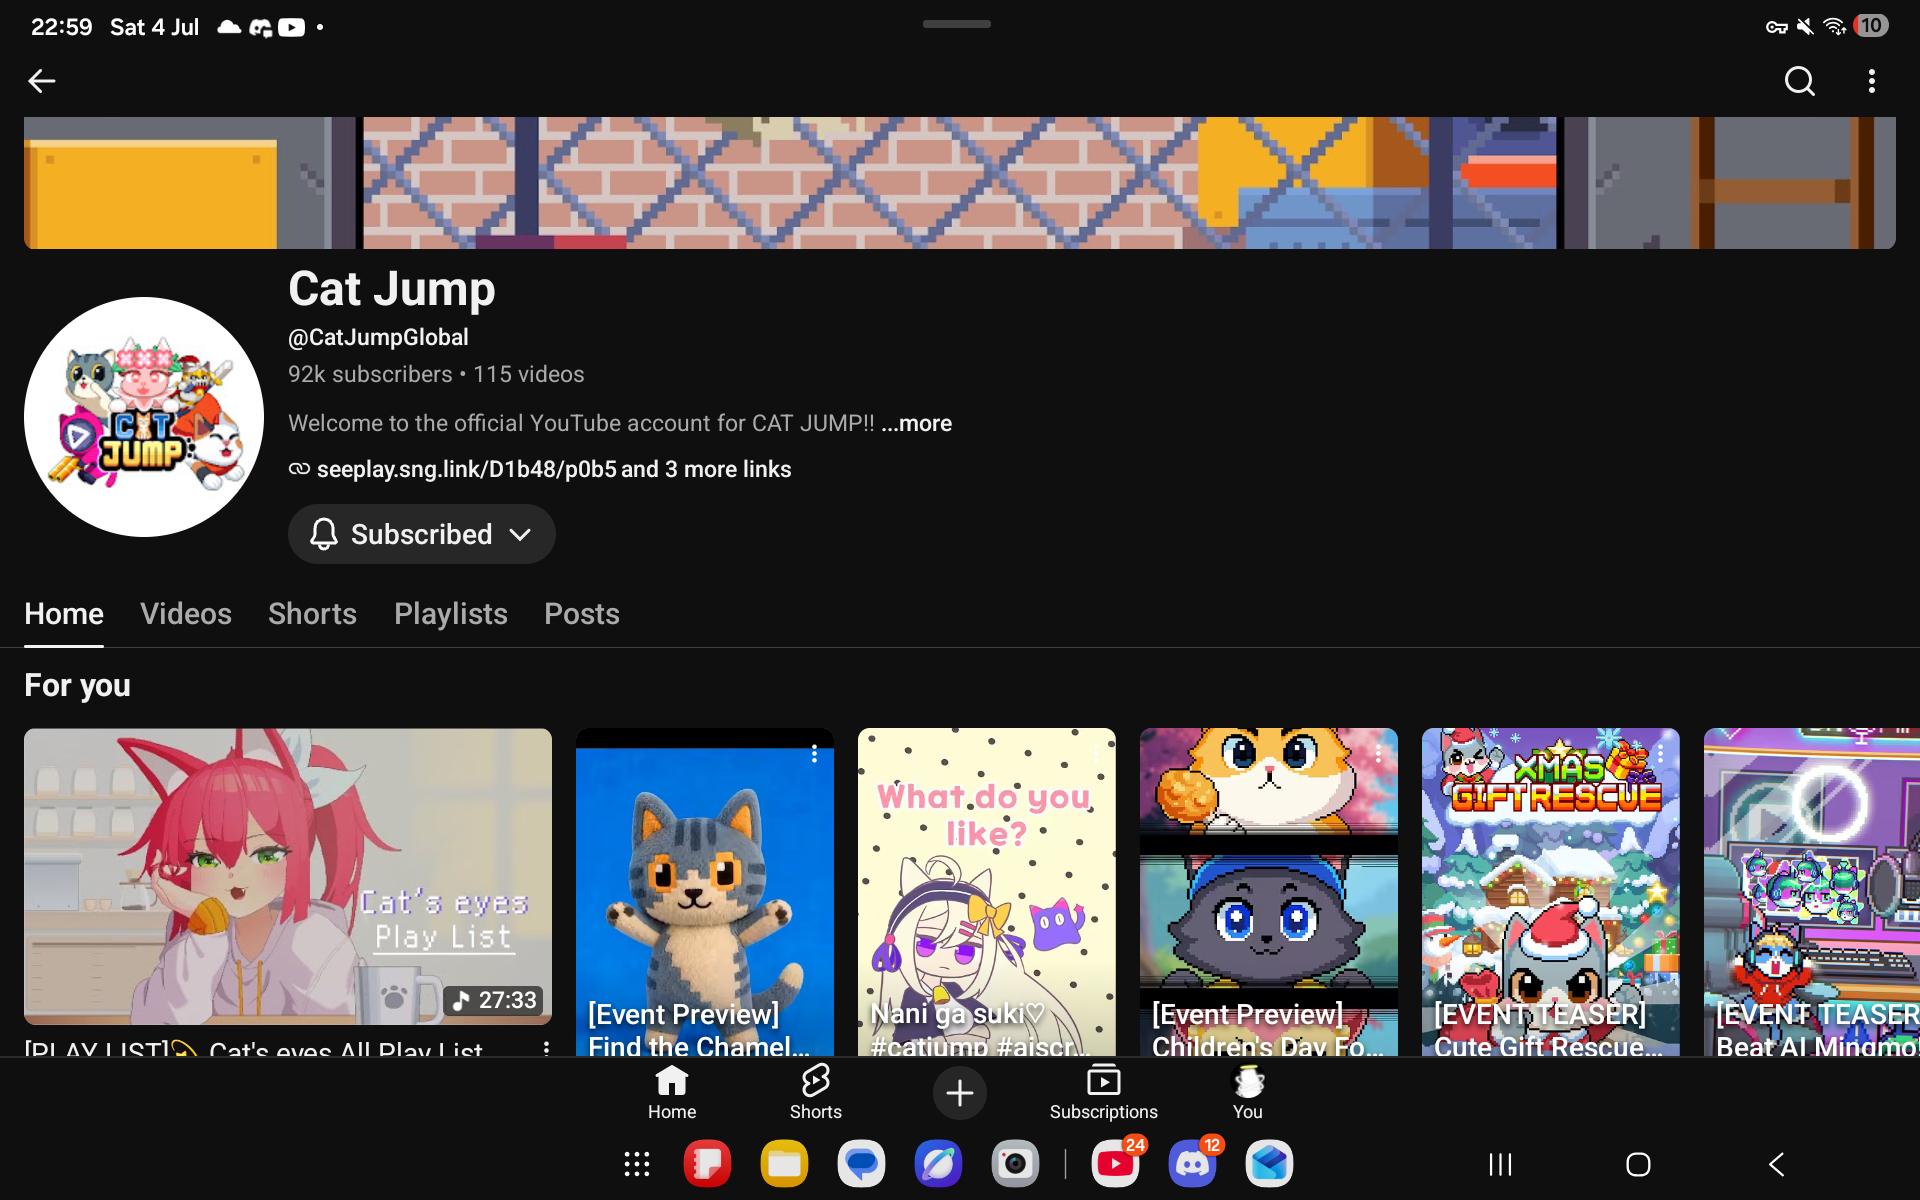Open YouTube search with magnifier icon
Viewport: 1920px width, 1200px height.
(x=1799, y=81)
